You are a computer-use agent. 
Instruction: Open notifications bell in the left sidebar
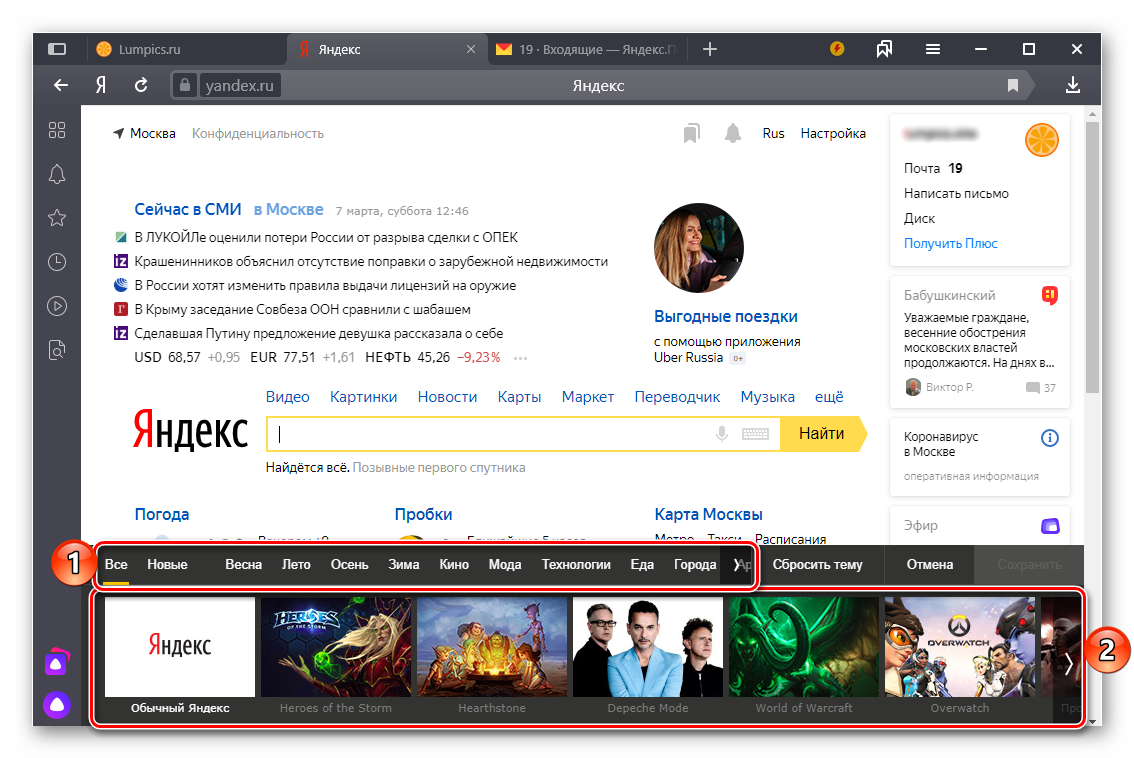click(56, 174)
